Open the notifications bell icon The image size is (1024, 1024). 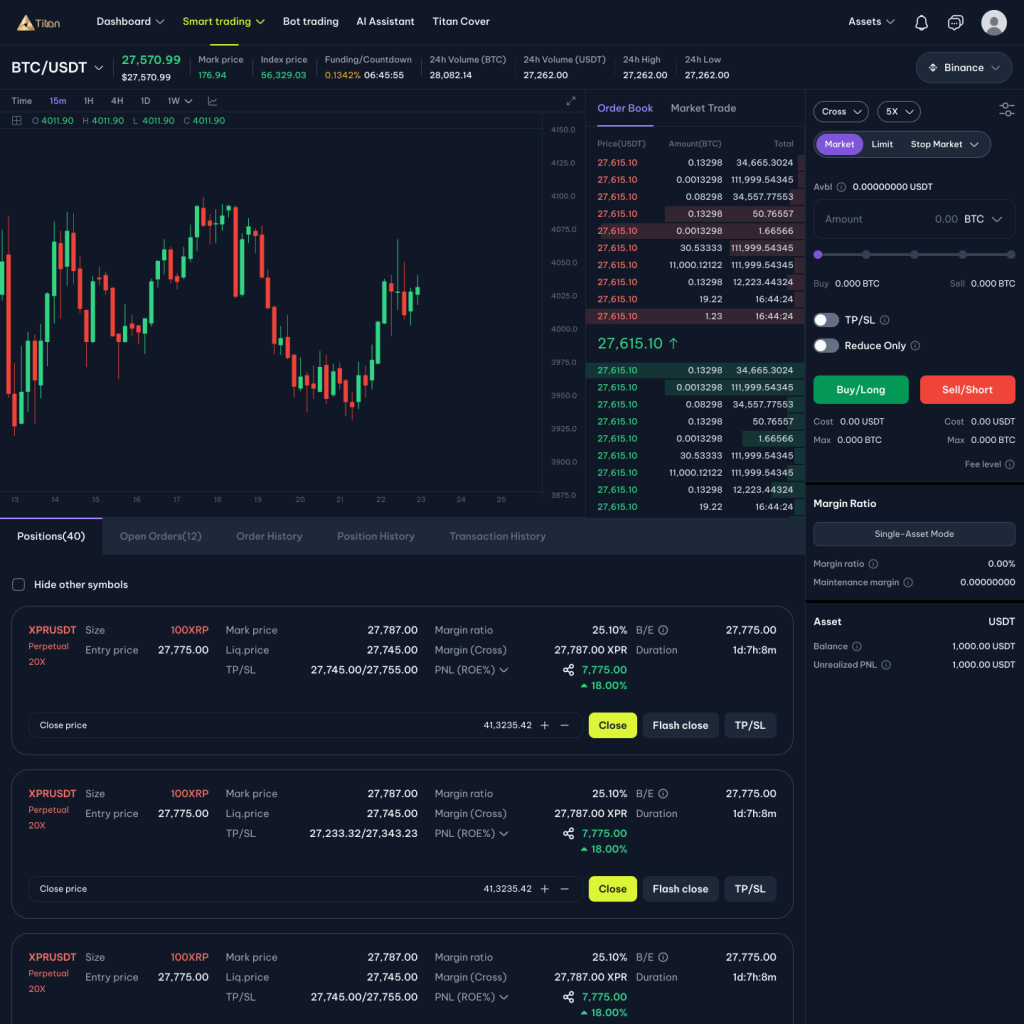pyautogui.click(x=922, y=22)
